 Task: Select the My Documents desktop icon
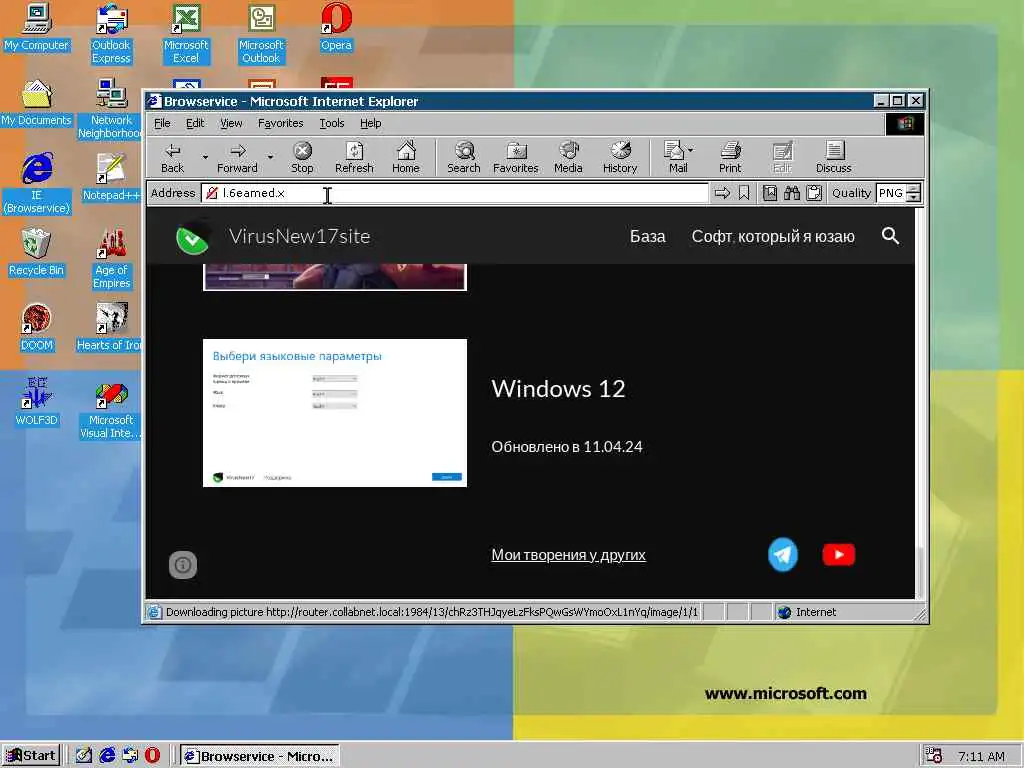pyautogui.click(x=36, y=103)
